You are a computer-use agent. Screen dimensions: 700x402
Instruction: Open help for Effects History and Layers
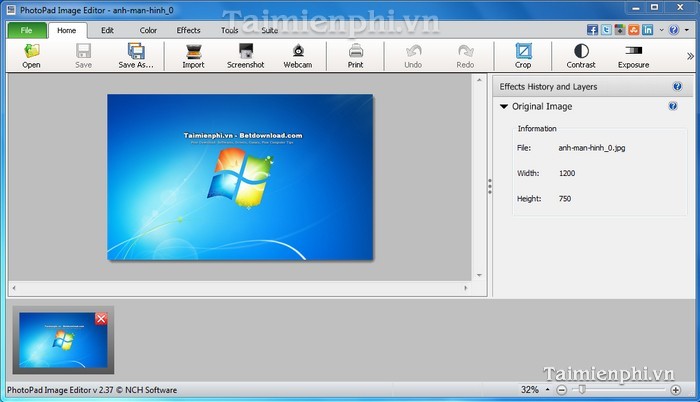click(677, 87)
